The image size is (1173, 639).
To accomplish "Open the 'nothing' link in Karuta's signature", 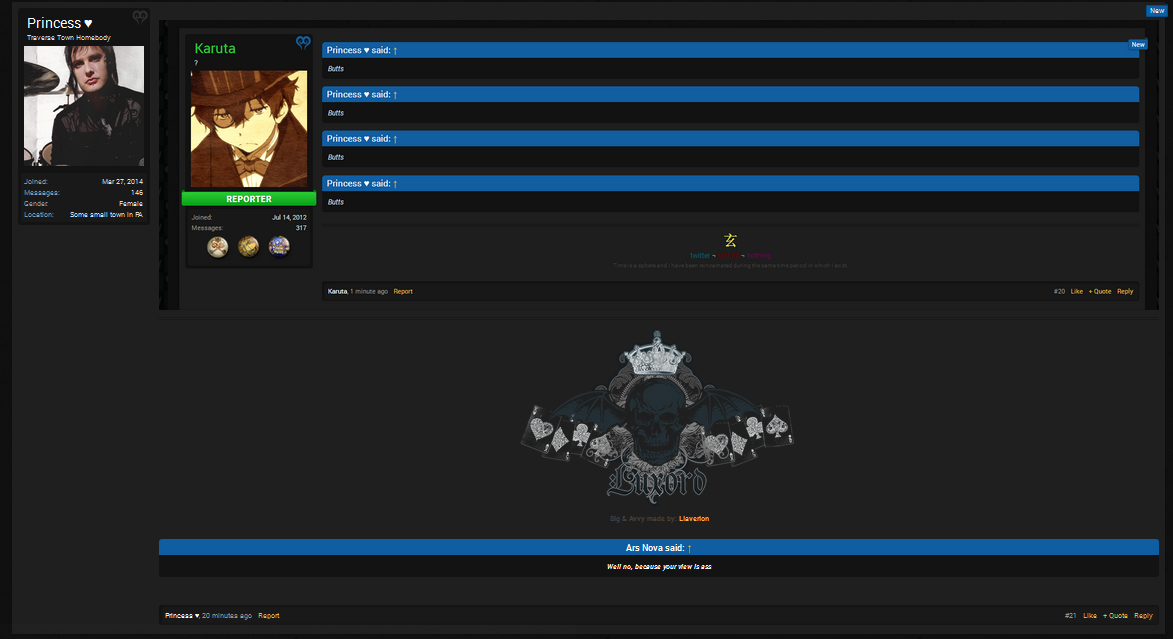I will pos(759,256).
